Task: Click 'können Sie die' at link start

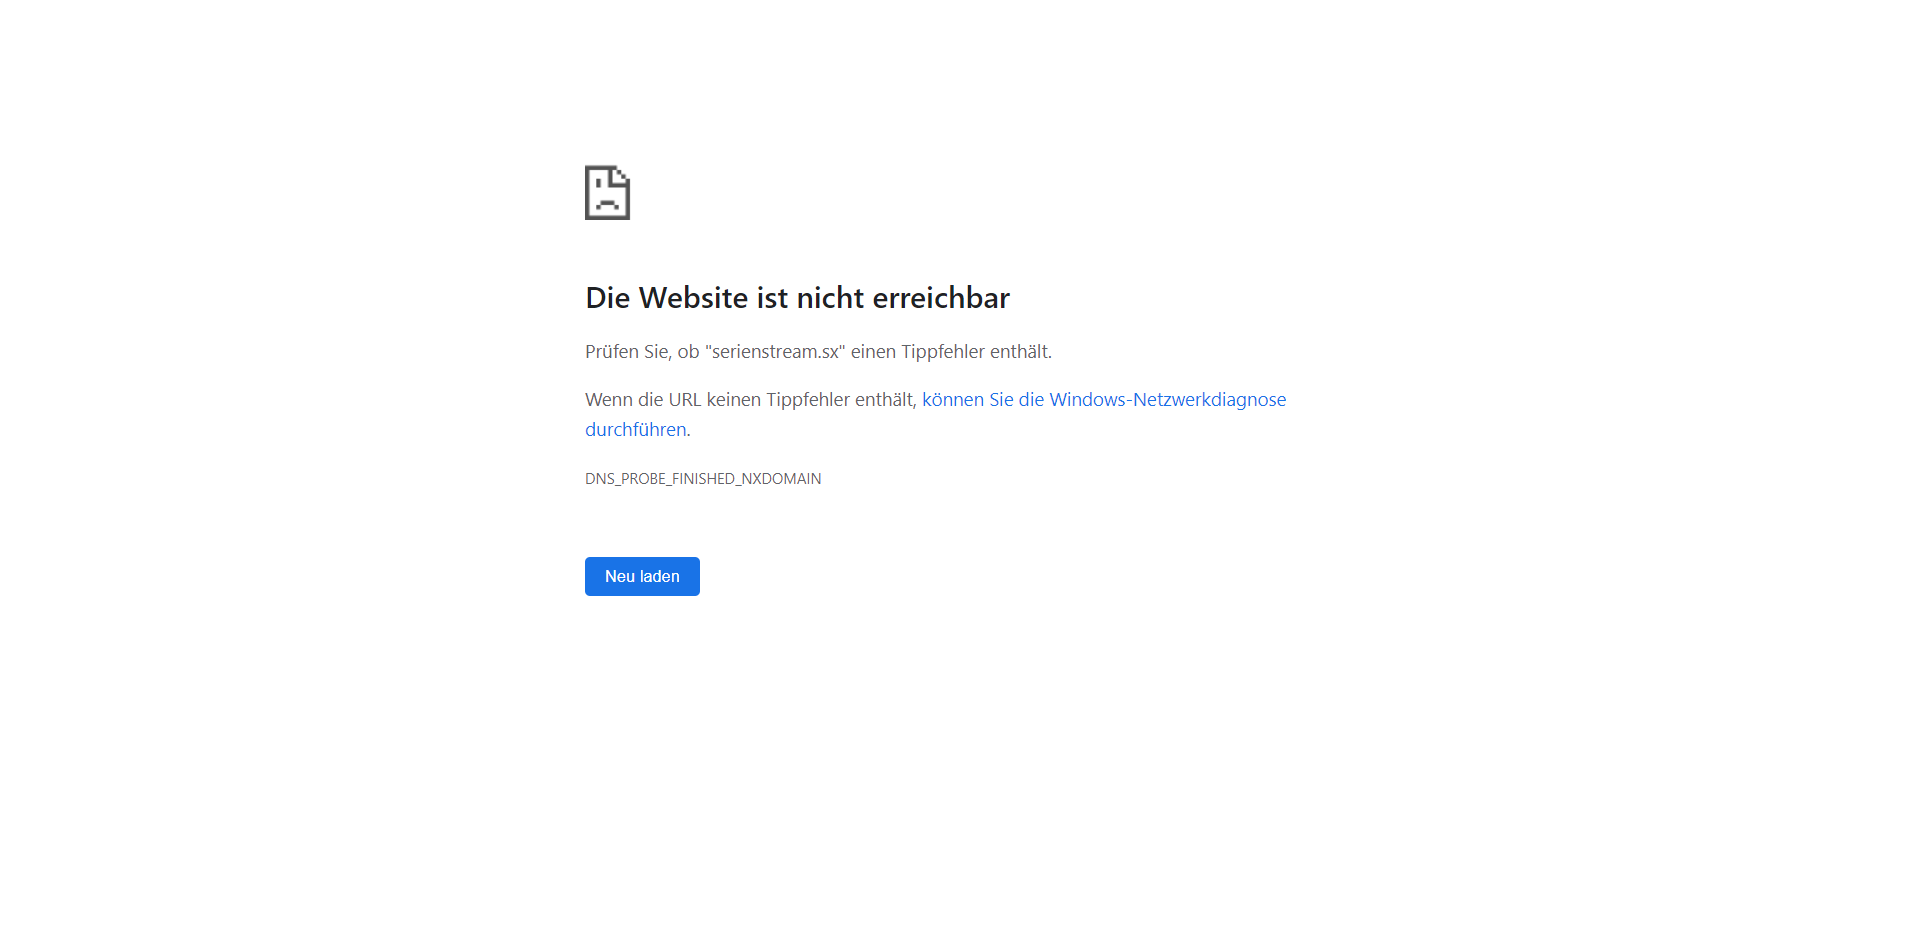Action: coord(983,399)
